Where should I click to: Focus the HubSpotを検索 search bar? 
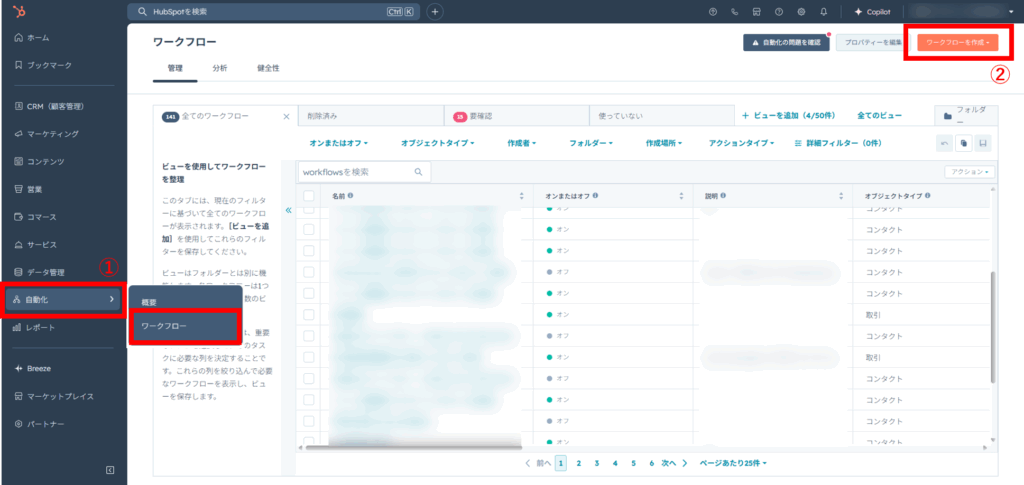pyautogui.click(x=273, y=11)
